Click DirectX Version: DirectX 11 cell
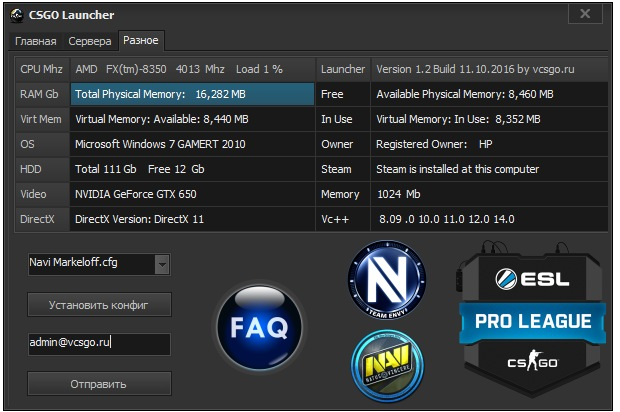This screenshot has height=412, width=620. click(193, 219)
